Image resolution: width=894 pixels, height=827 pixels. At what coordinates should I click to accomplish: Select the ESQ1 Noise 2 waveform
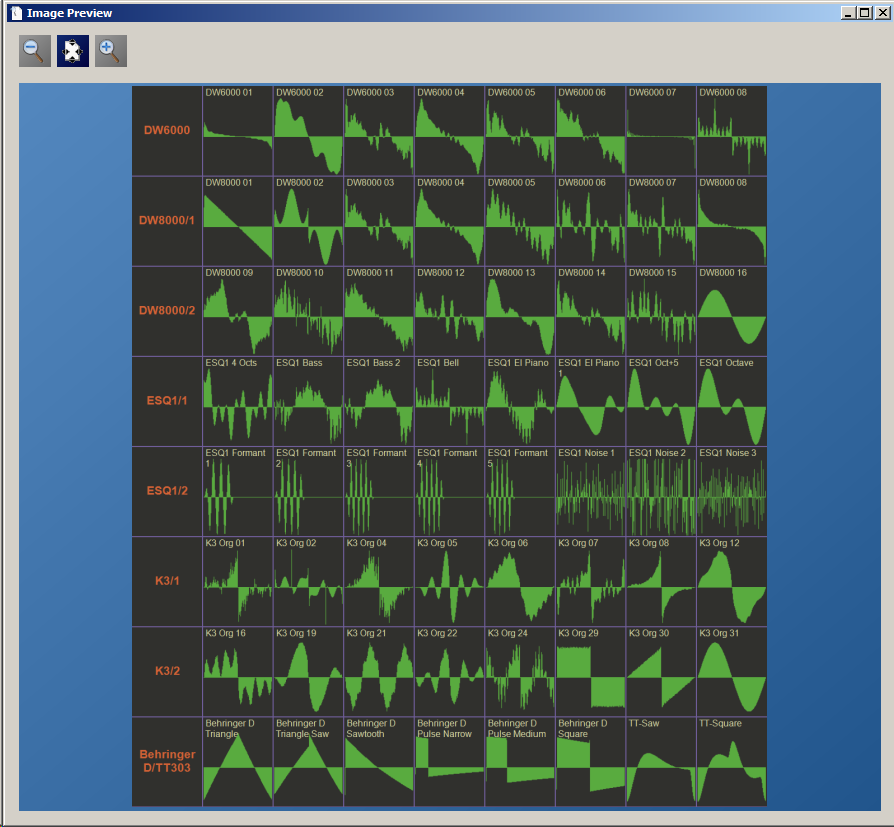tap(661, 491)
